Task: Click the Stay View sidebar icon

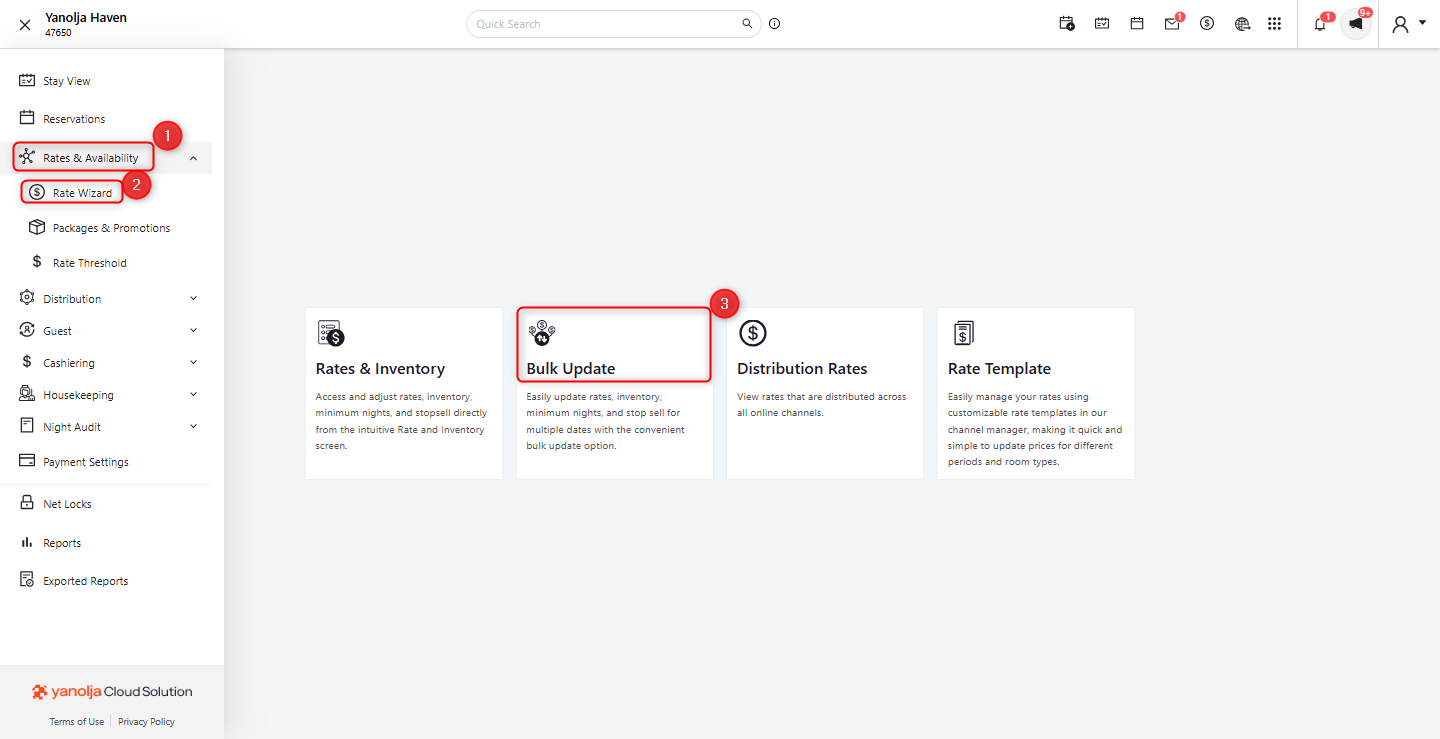Action: pyautogui.click(x=27, y=80)
